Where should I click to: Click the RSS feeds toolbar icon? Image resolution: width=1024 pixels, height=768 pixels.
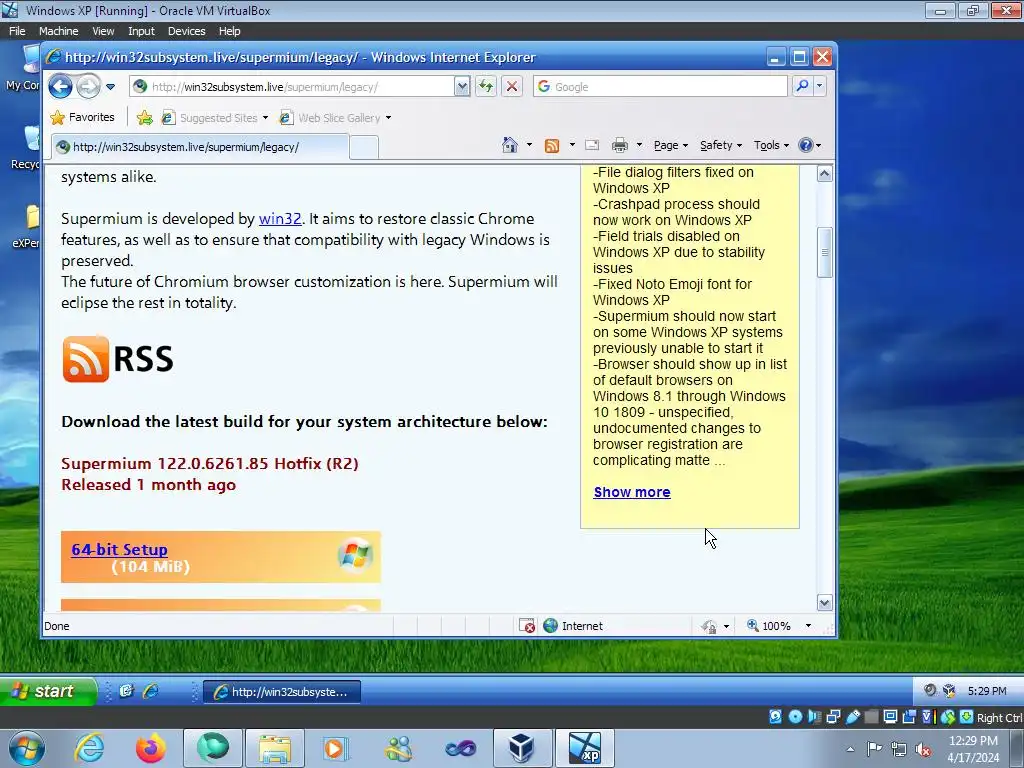click(552, 145)
